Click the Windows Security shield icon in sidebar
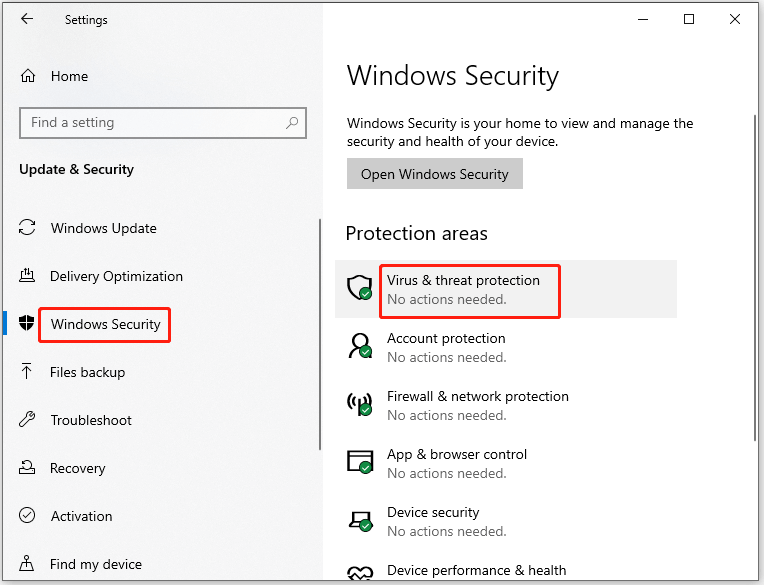Screen dimensions: 764x585 tap(26, 323)
